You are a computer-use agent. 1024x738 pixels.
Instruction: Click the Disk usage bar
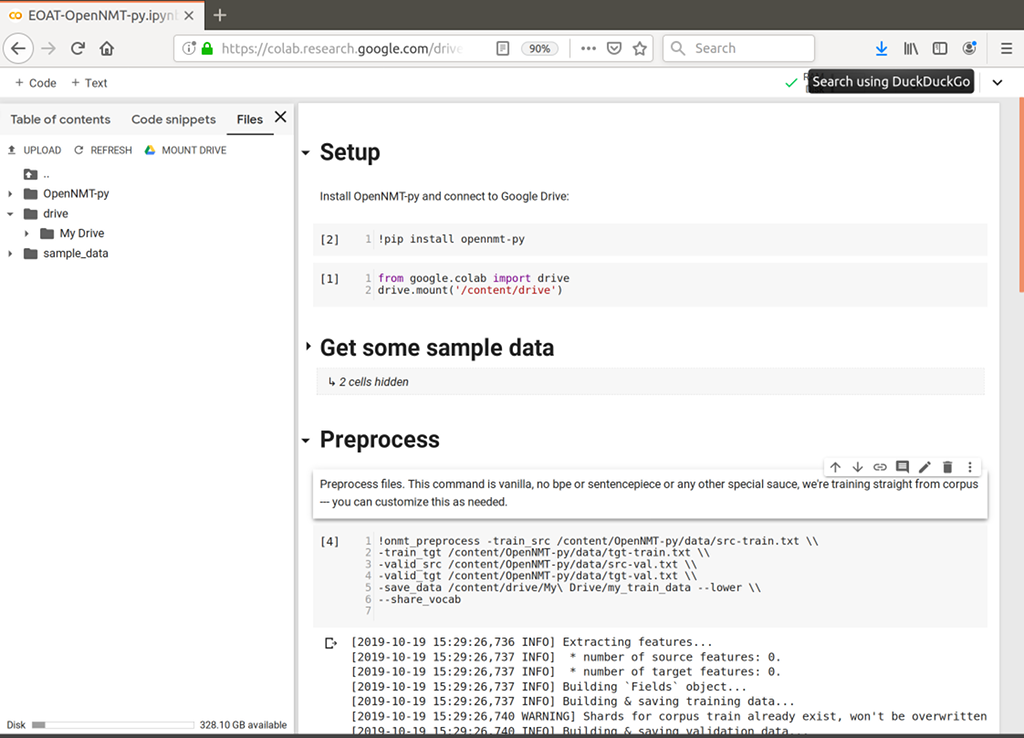point(113,725)
